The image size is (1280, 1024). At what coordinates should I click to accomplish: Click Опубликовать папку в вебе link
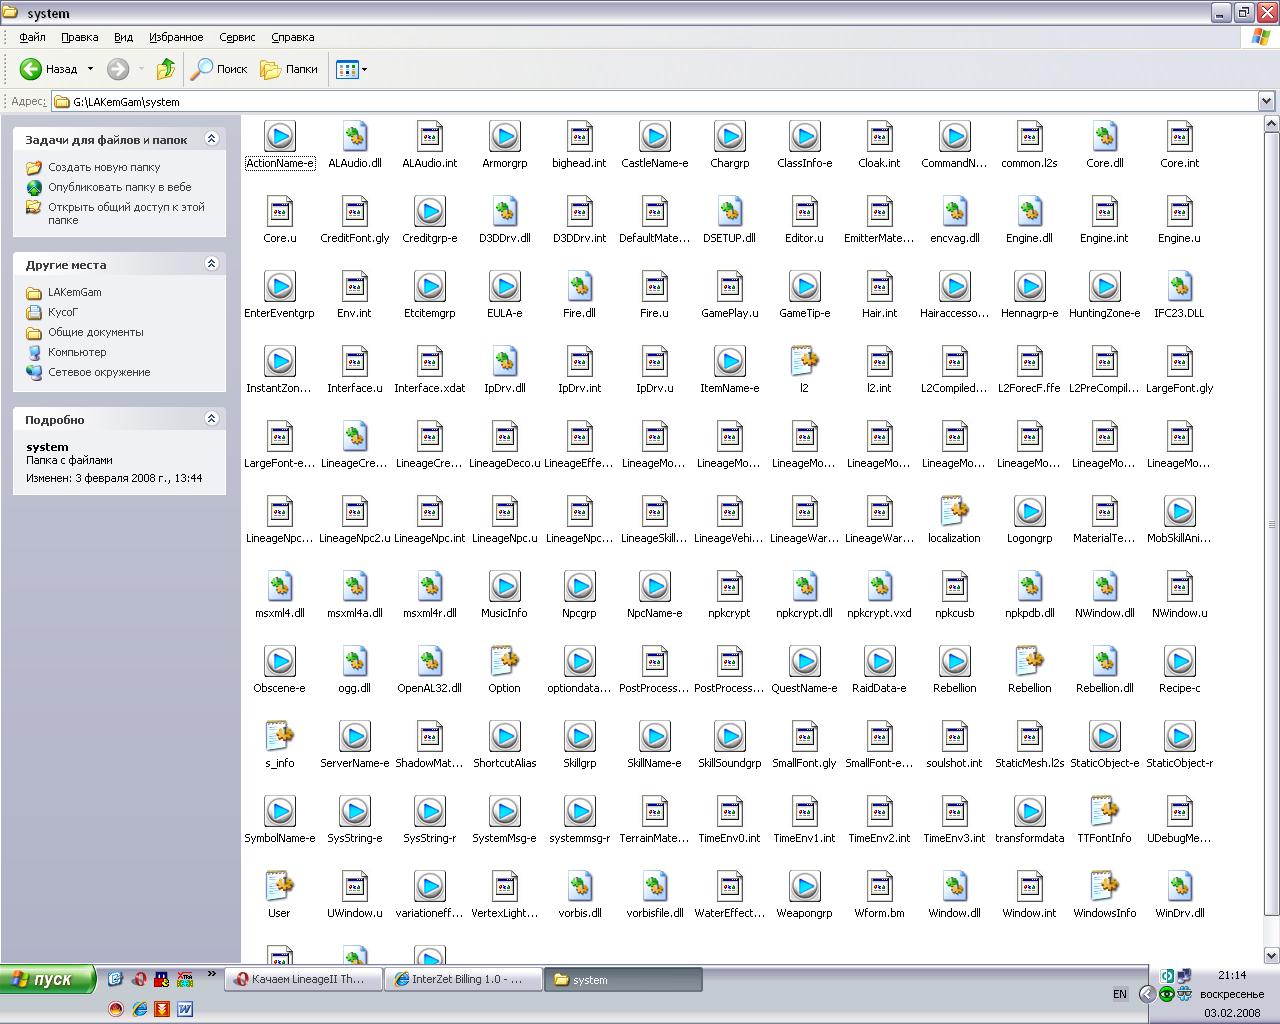point(120,187)
